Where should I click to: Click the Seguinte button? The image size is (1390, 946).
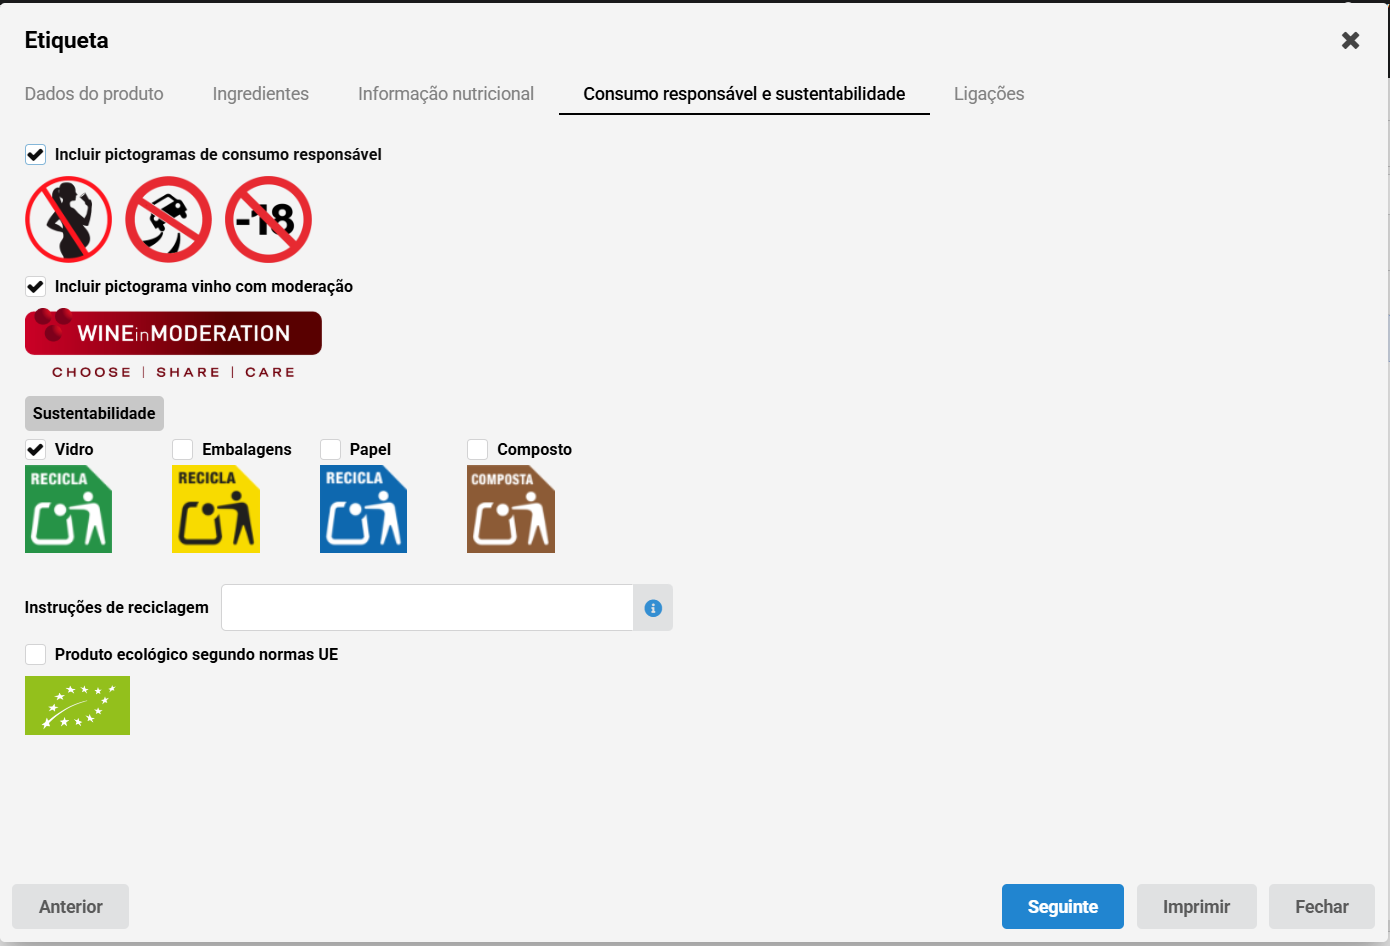[1063, 907]
